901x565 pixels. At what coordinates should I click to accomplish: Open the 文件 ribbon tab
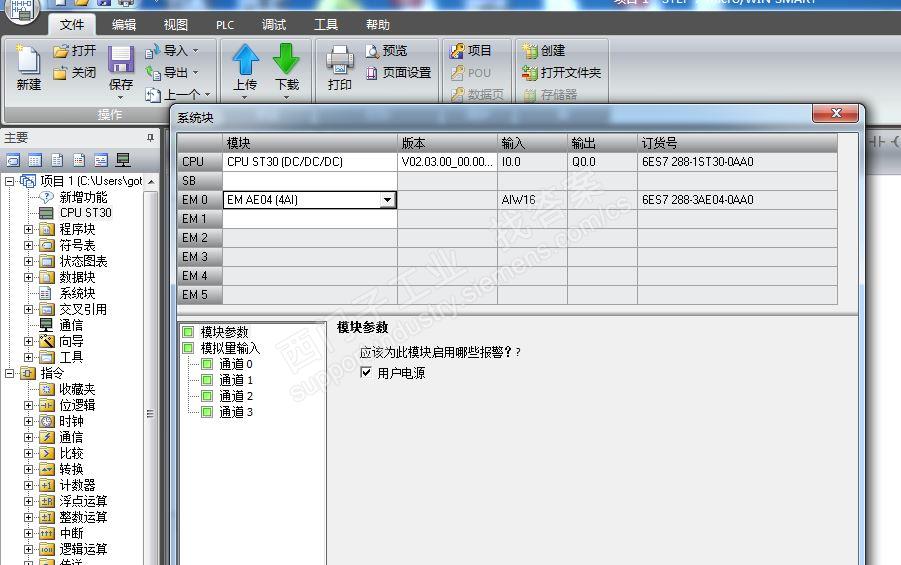point(71,25)
